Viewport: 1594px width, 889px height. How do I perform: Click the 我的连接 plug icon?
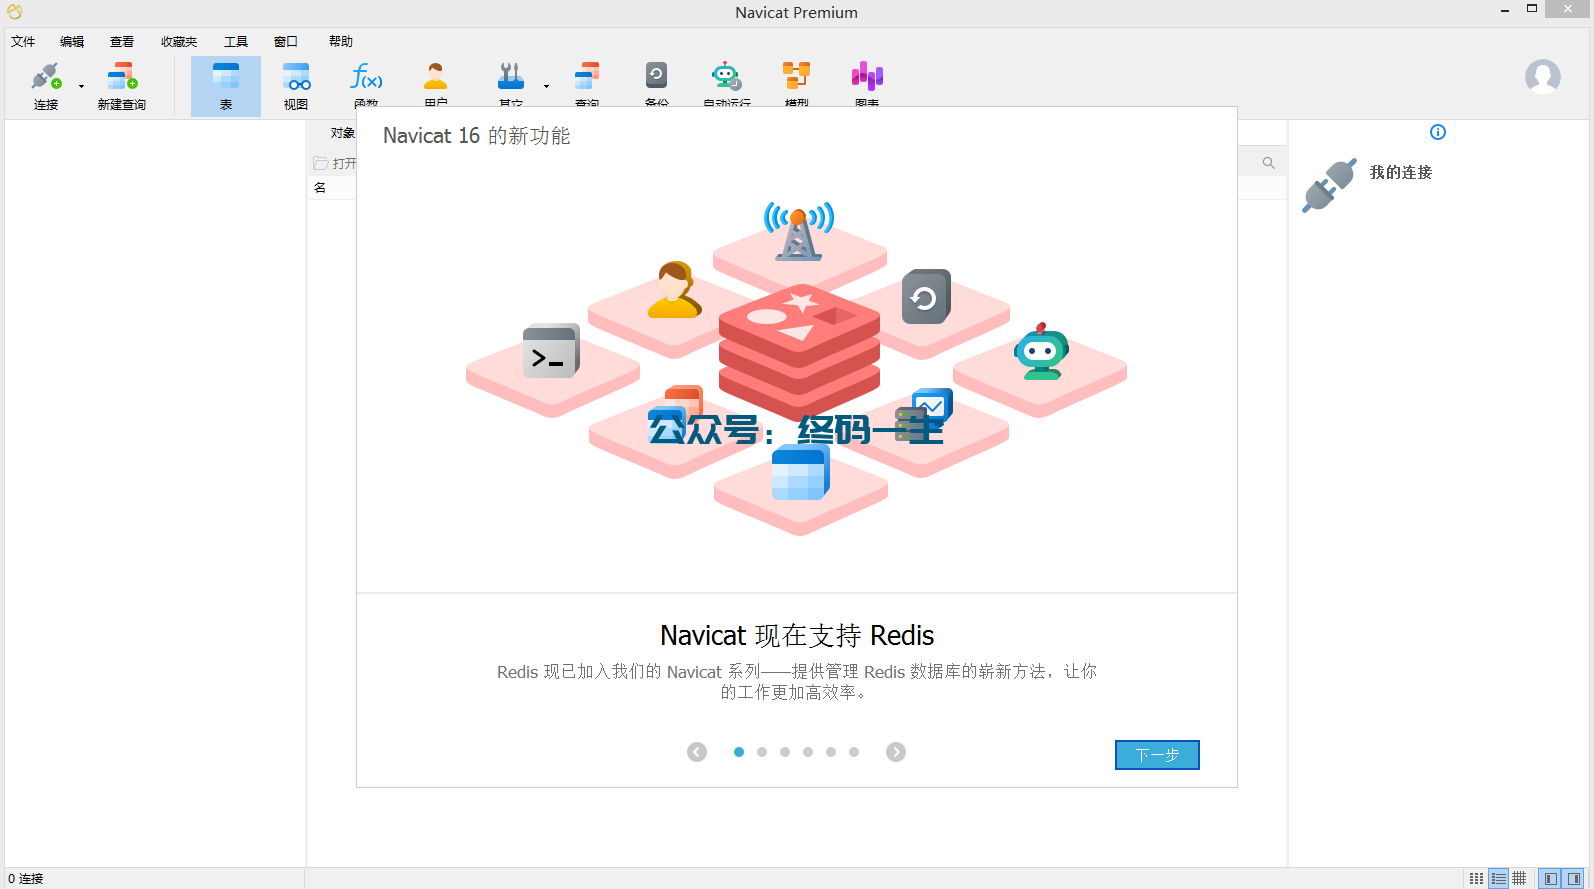point(1329,185)
